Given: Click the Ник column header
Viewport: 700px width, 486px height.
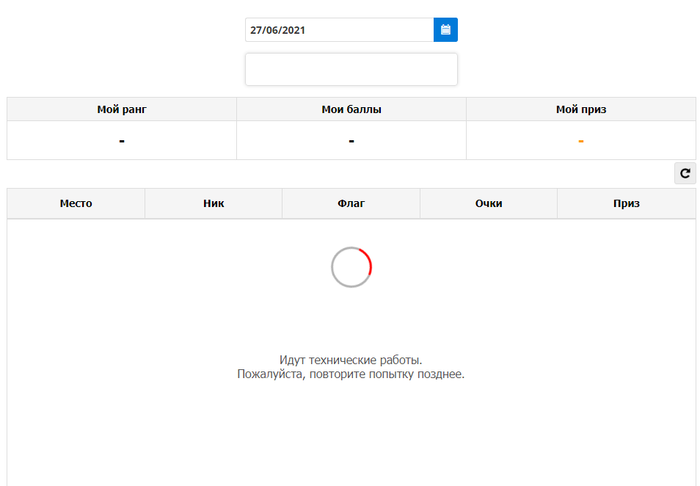Looking at the screenshot, I should coord(213,204).
